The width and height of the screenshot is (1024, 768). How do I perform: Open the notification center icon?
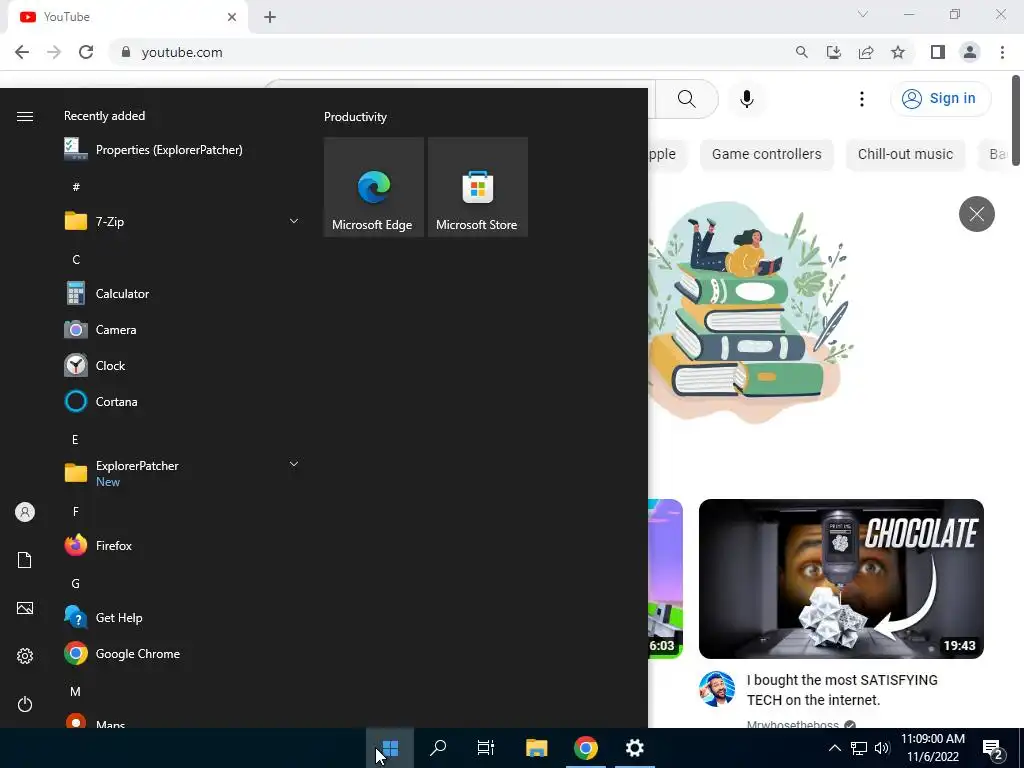pyautogui.click(x=993, y=748)
